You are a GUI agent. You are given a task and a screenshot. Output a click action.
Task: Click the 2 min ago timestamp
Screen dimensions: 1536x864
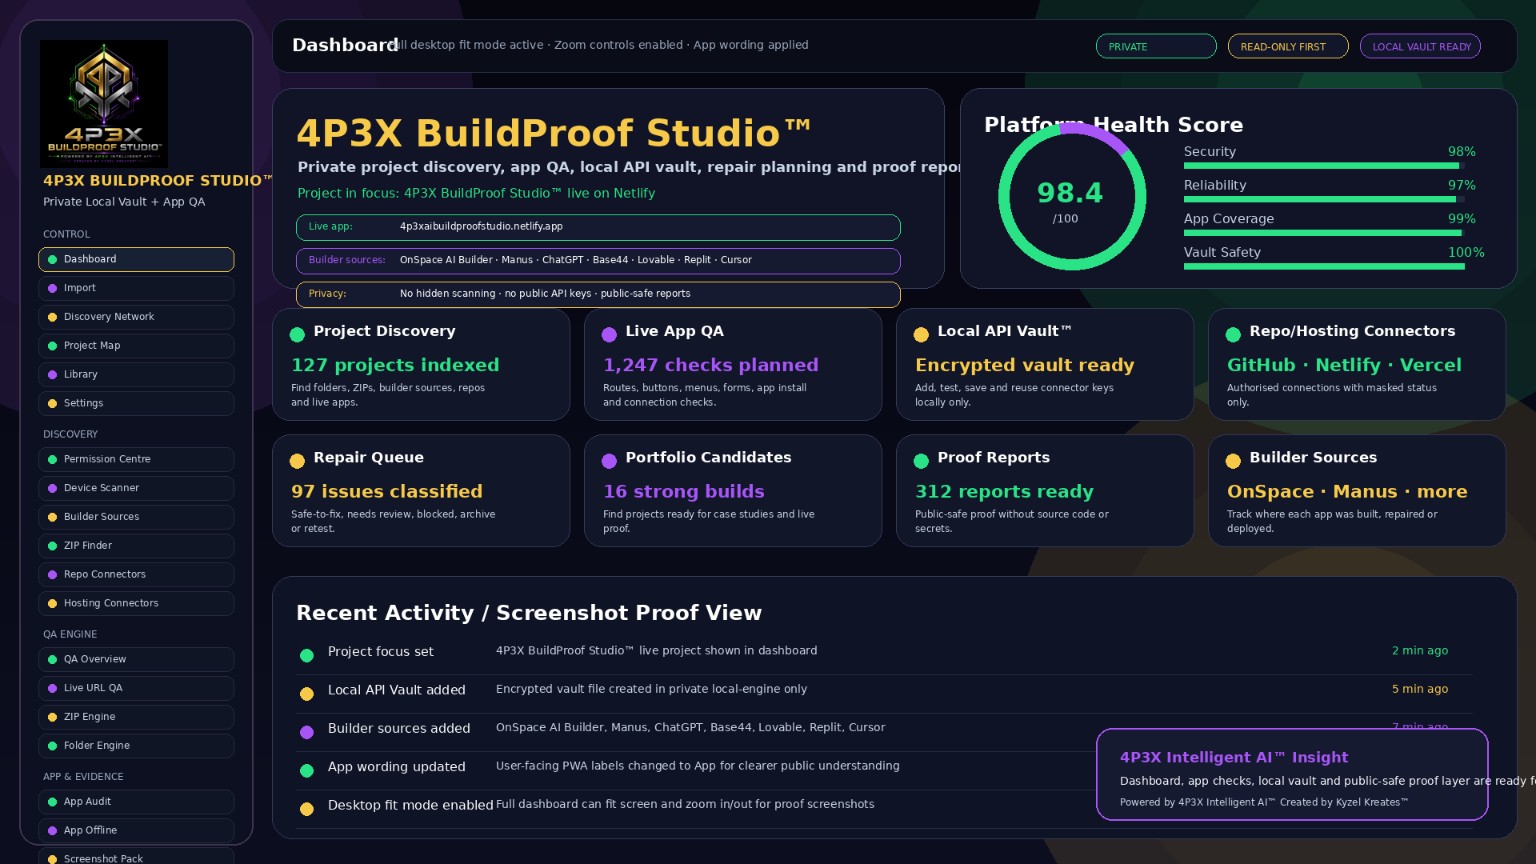pos(1420,651)
